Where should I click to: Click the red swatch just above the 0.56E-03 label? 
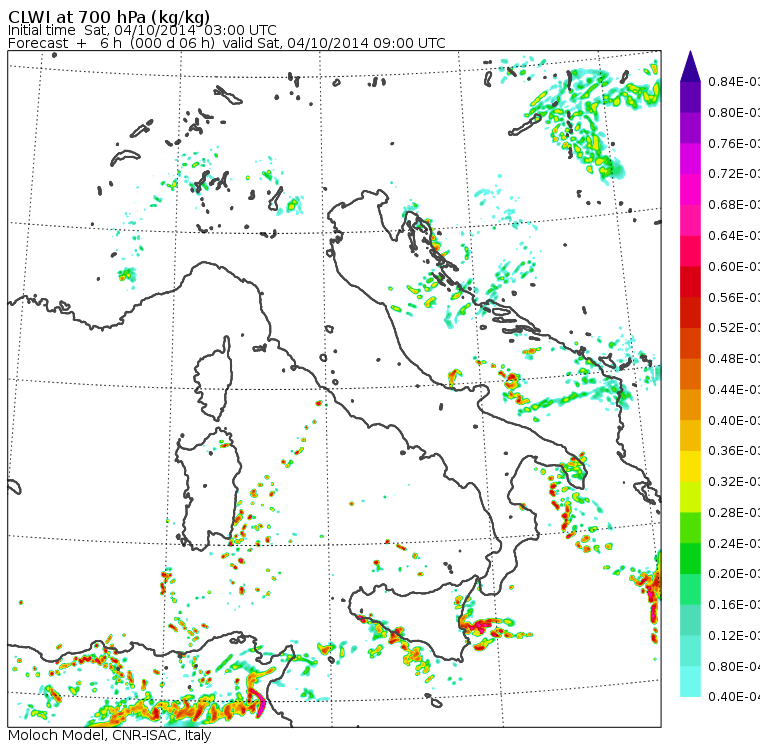click(690, 282)
